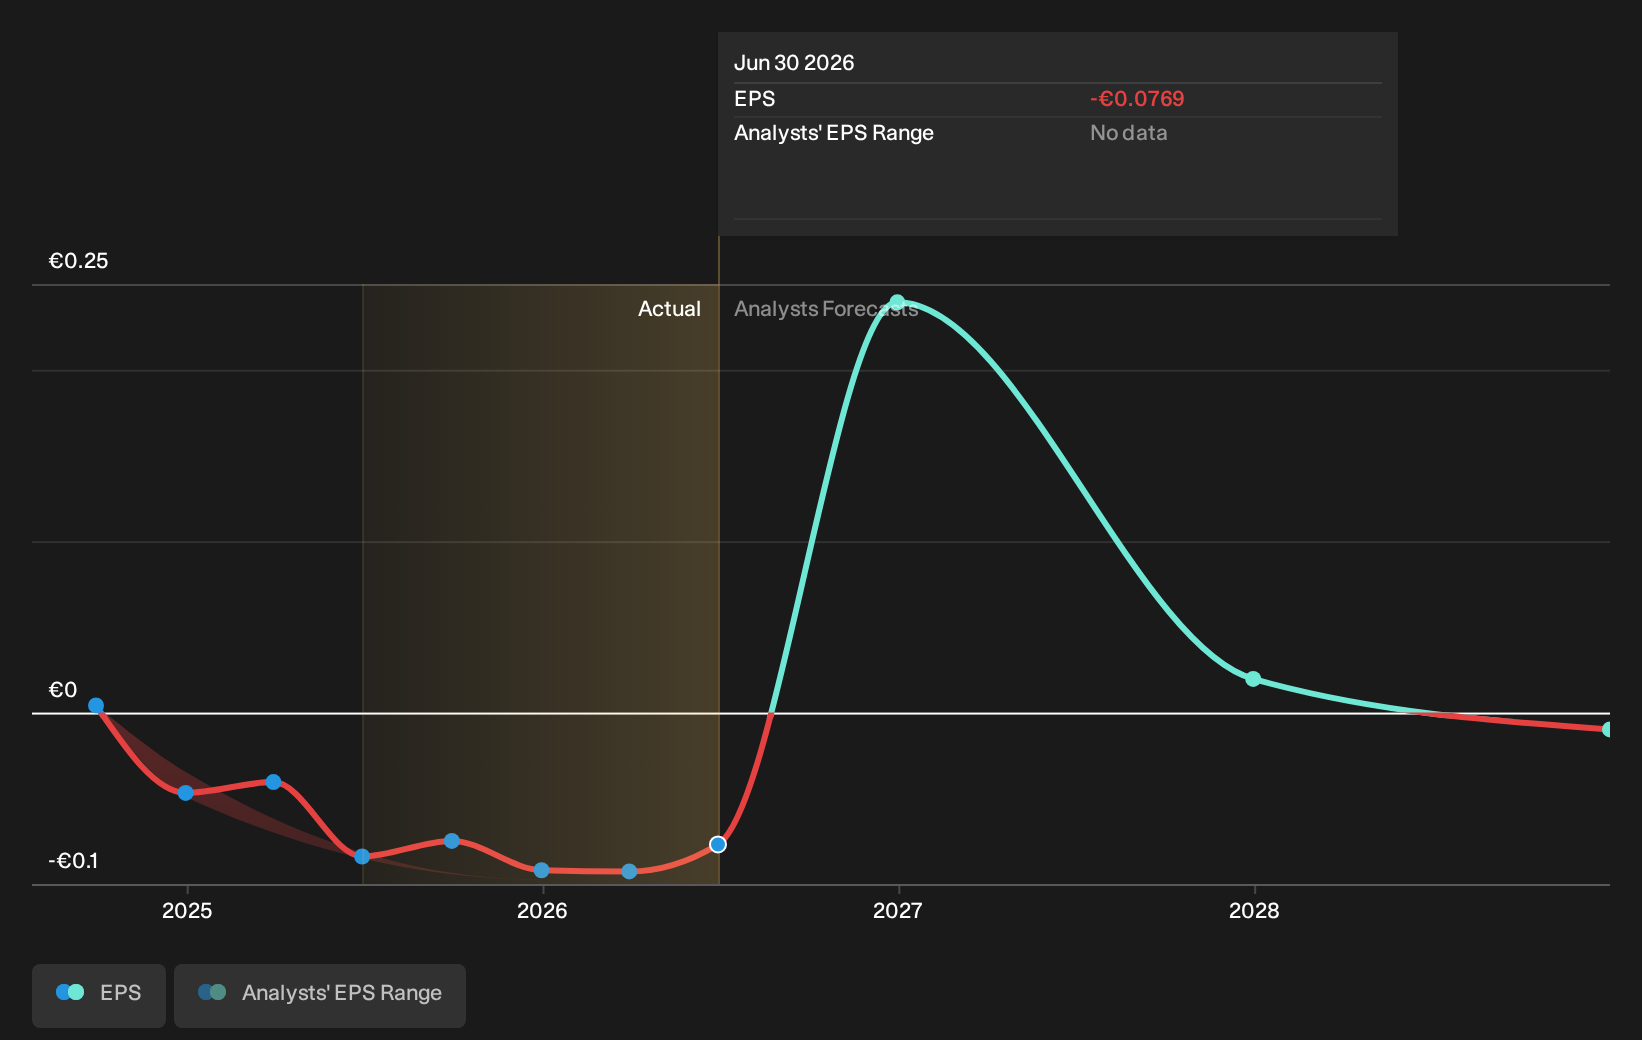Toggle the Analysts' EPS Range legend series
Screen dimensions: 1642x1040
(x=320, y=995)
